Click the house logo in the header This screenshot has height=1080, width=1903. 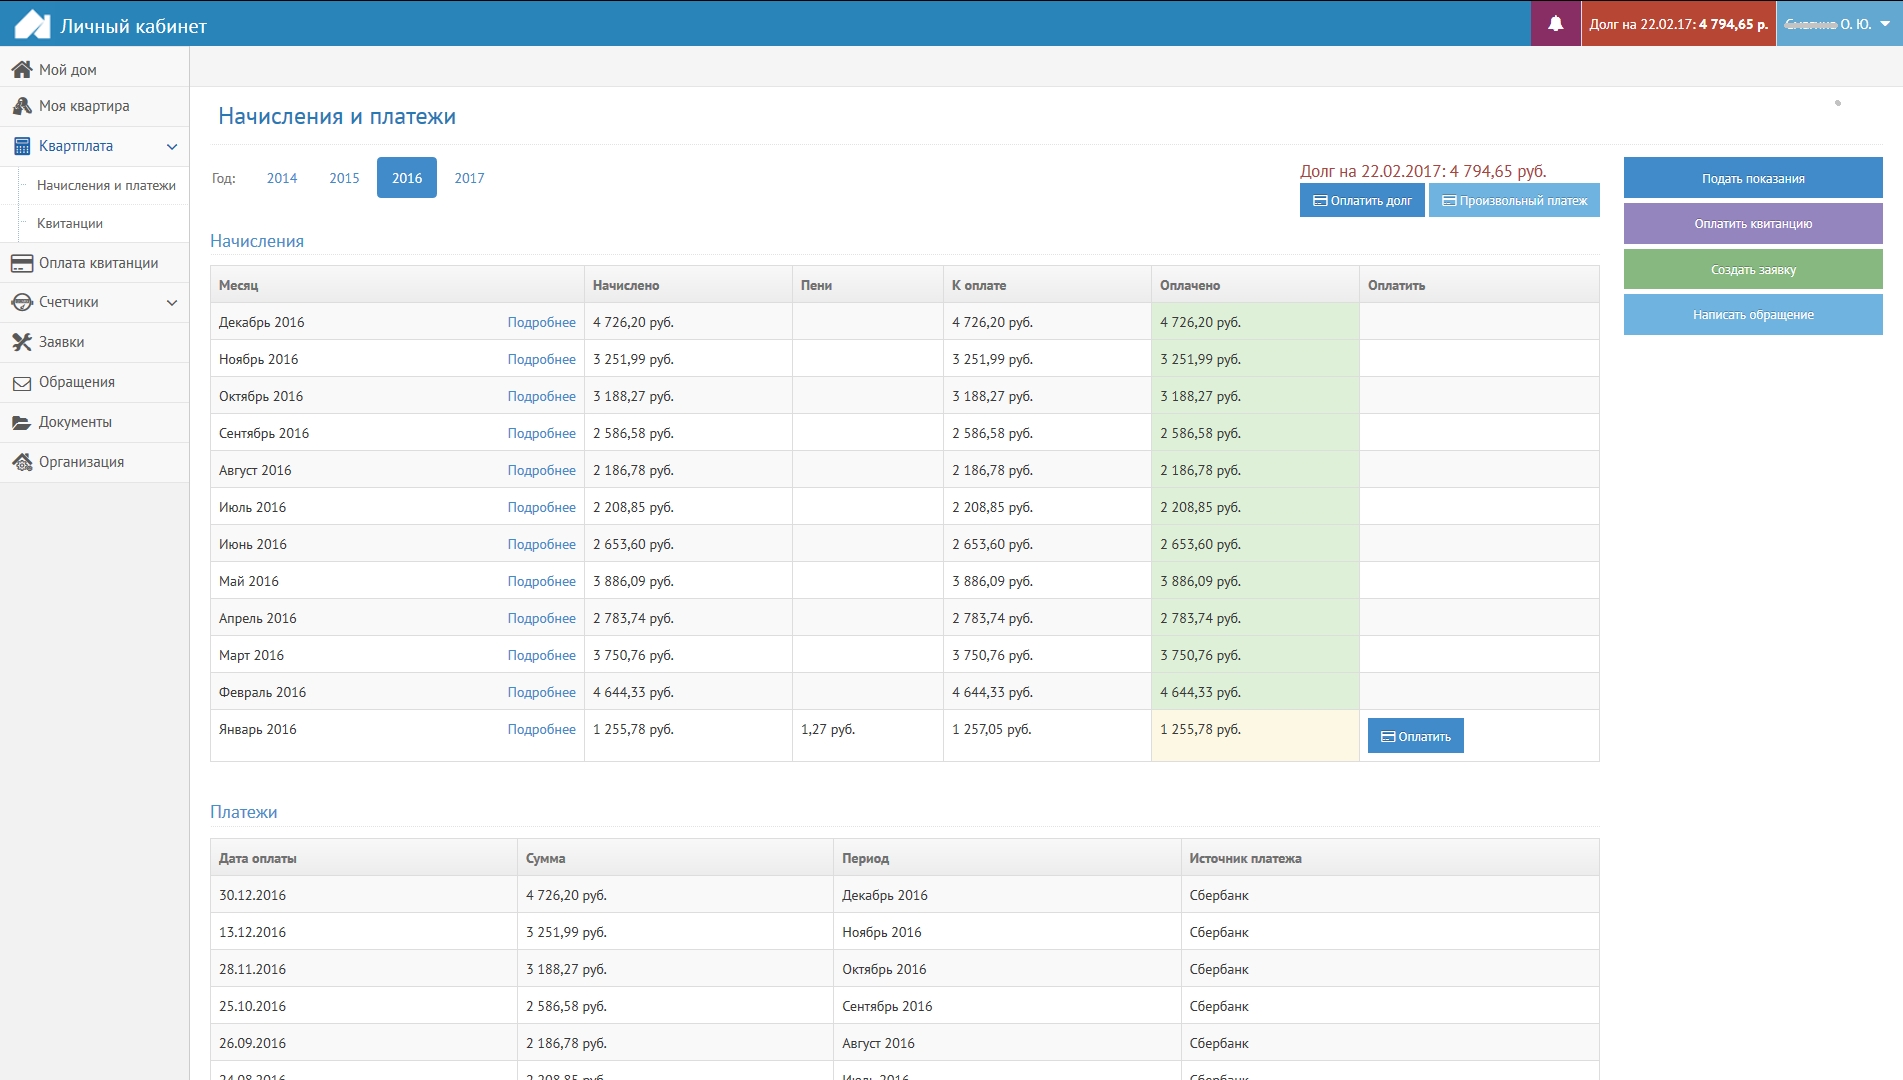(32, 24)
